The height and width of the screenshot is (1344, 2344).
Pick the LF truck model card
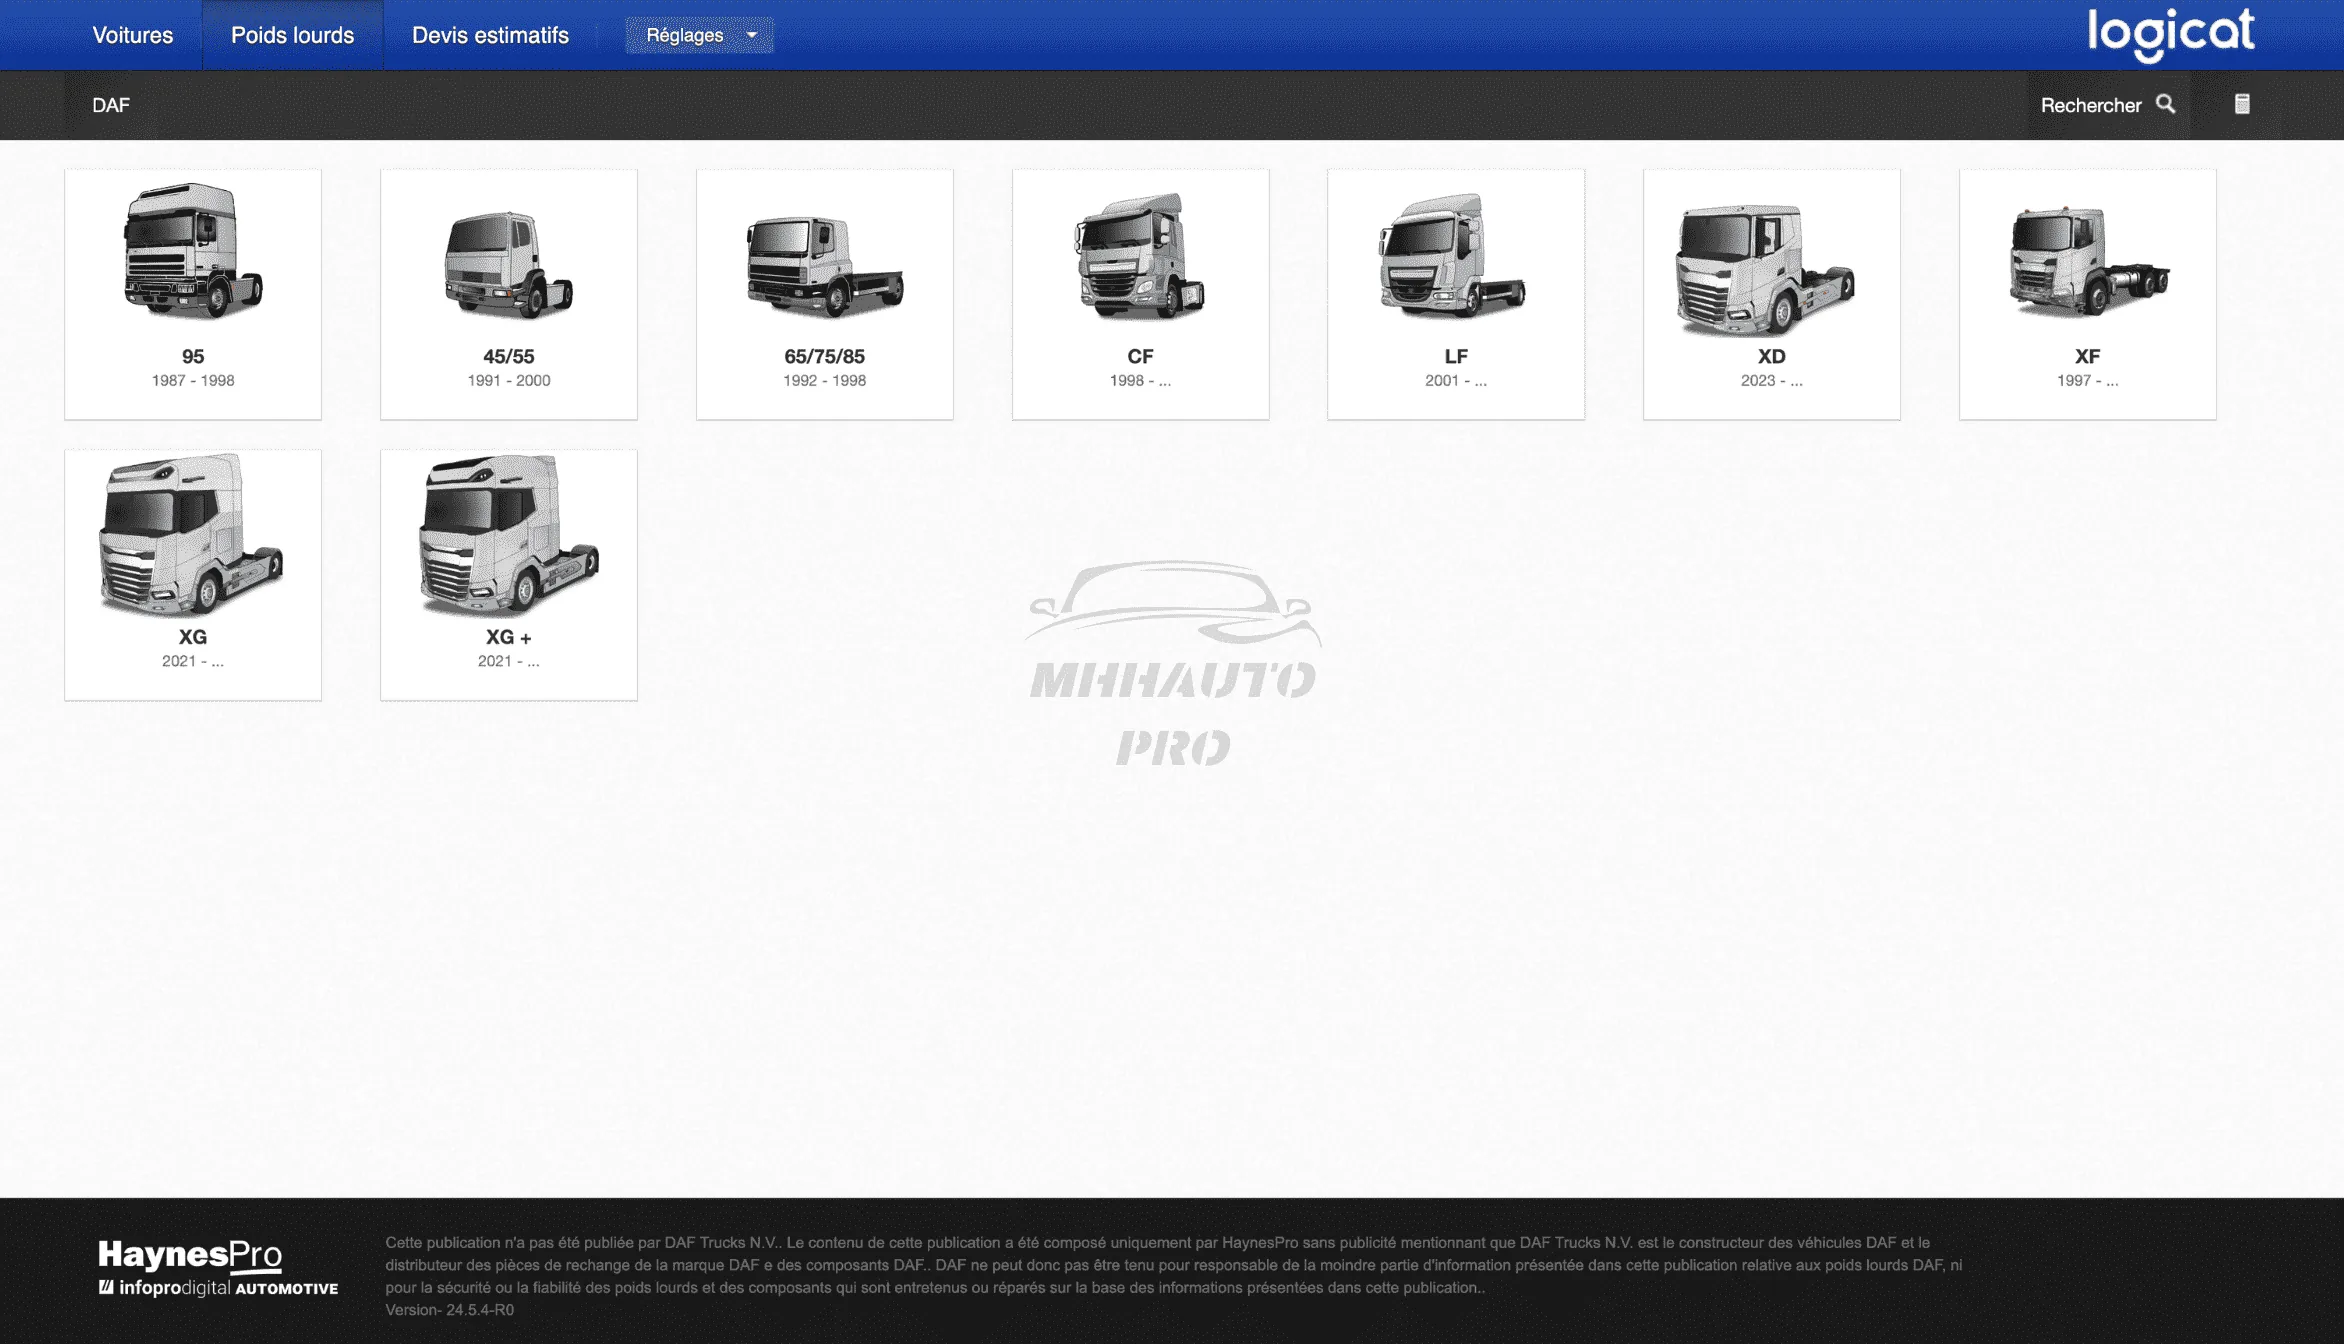[1455, 294]
